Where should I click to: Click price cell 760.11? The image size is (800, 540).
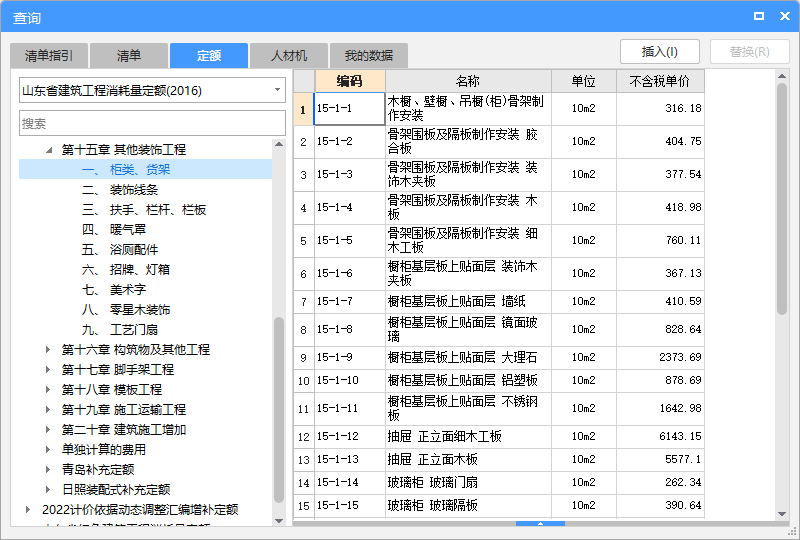(660, 240)
